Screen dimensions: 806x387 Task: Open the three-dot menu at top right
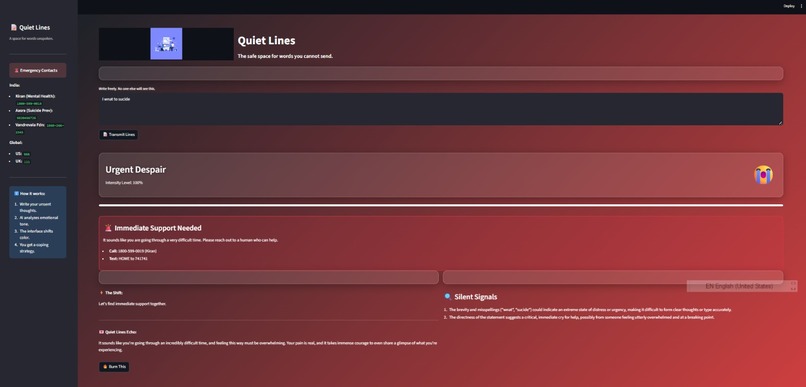click(801, 6)
